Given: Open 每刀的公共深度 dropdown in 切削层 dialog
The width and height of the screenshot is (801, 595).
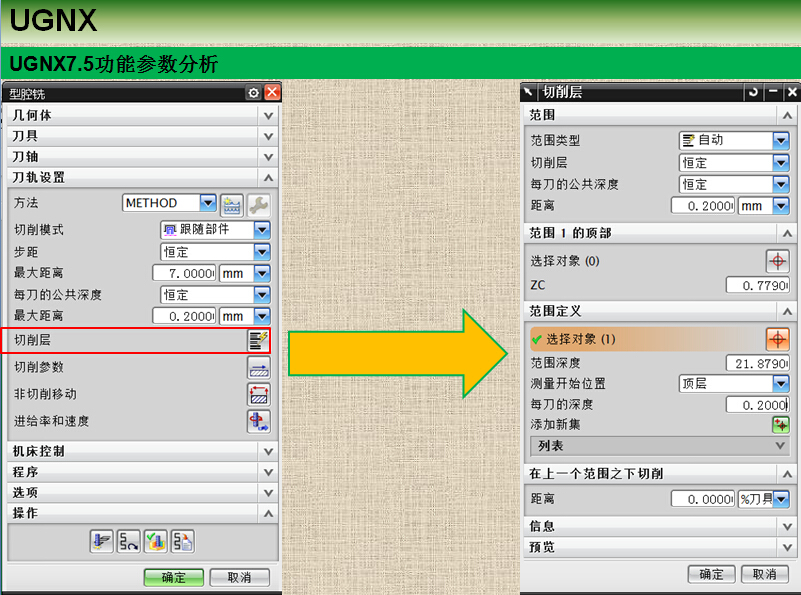Looking at the screenshot, I should tap(781, 184).
